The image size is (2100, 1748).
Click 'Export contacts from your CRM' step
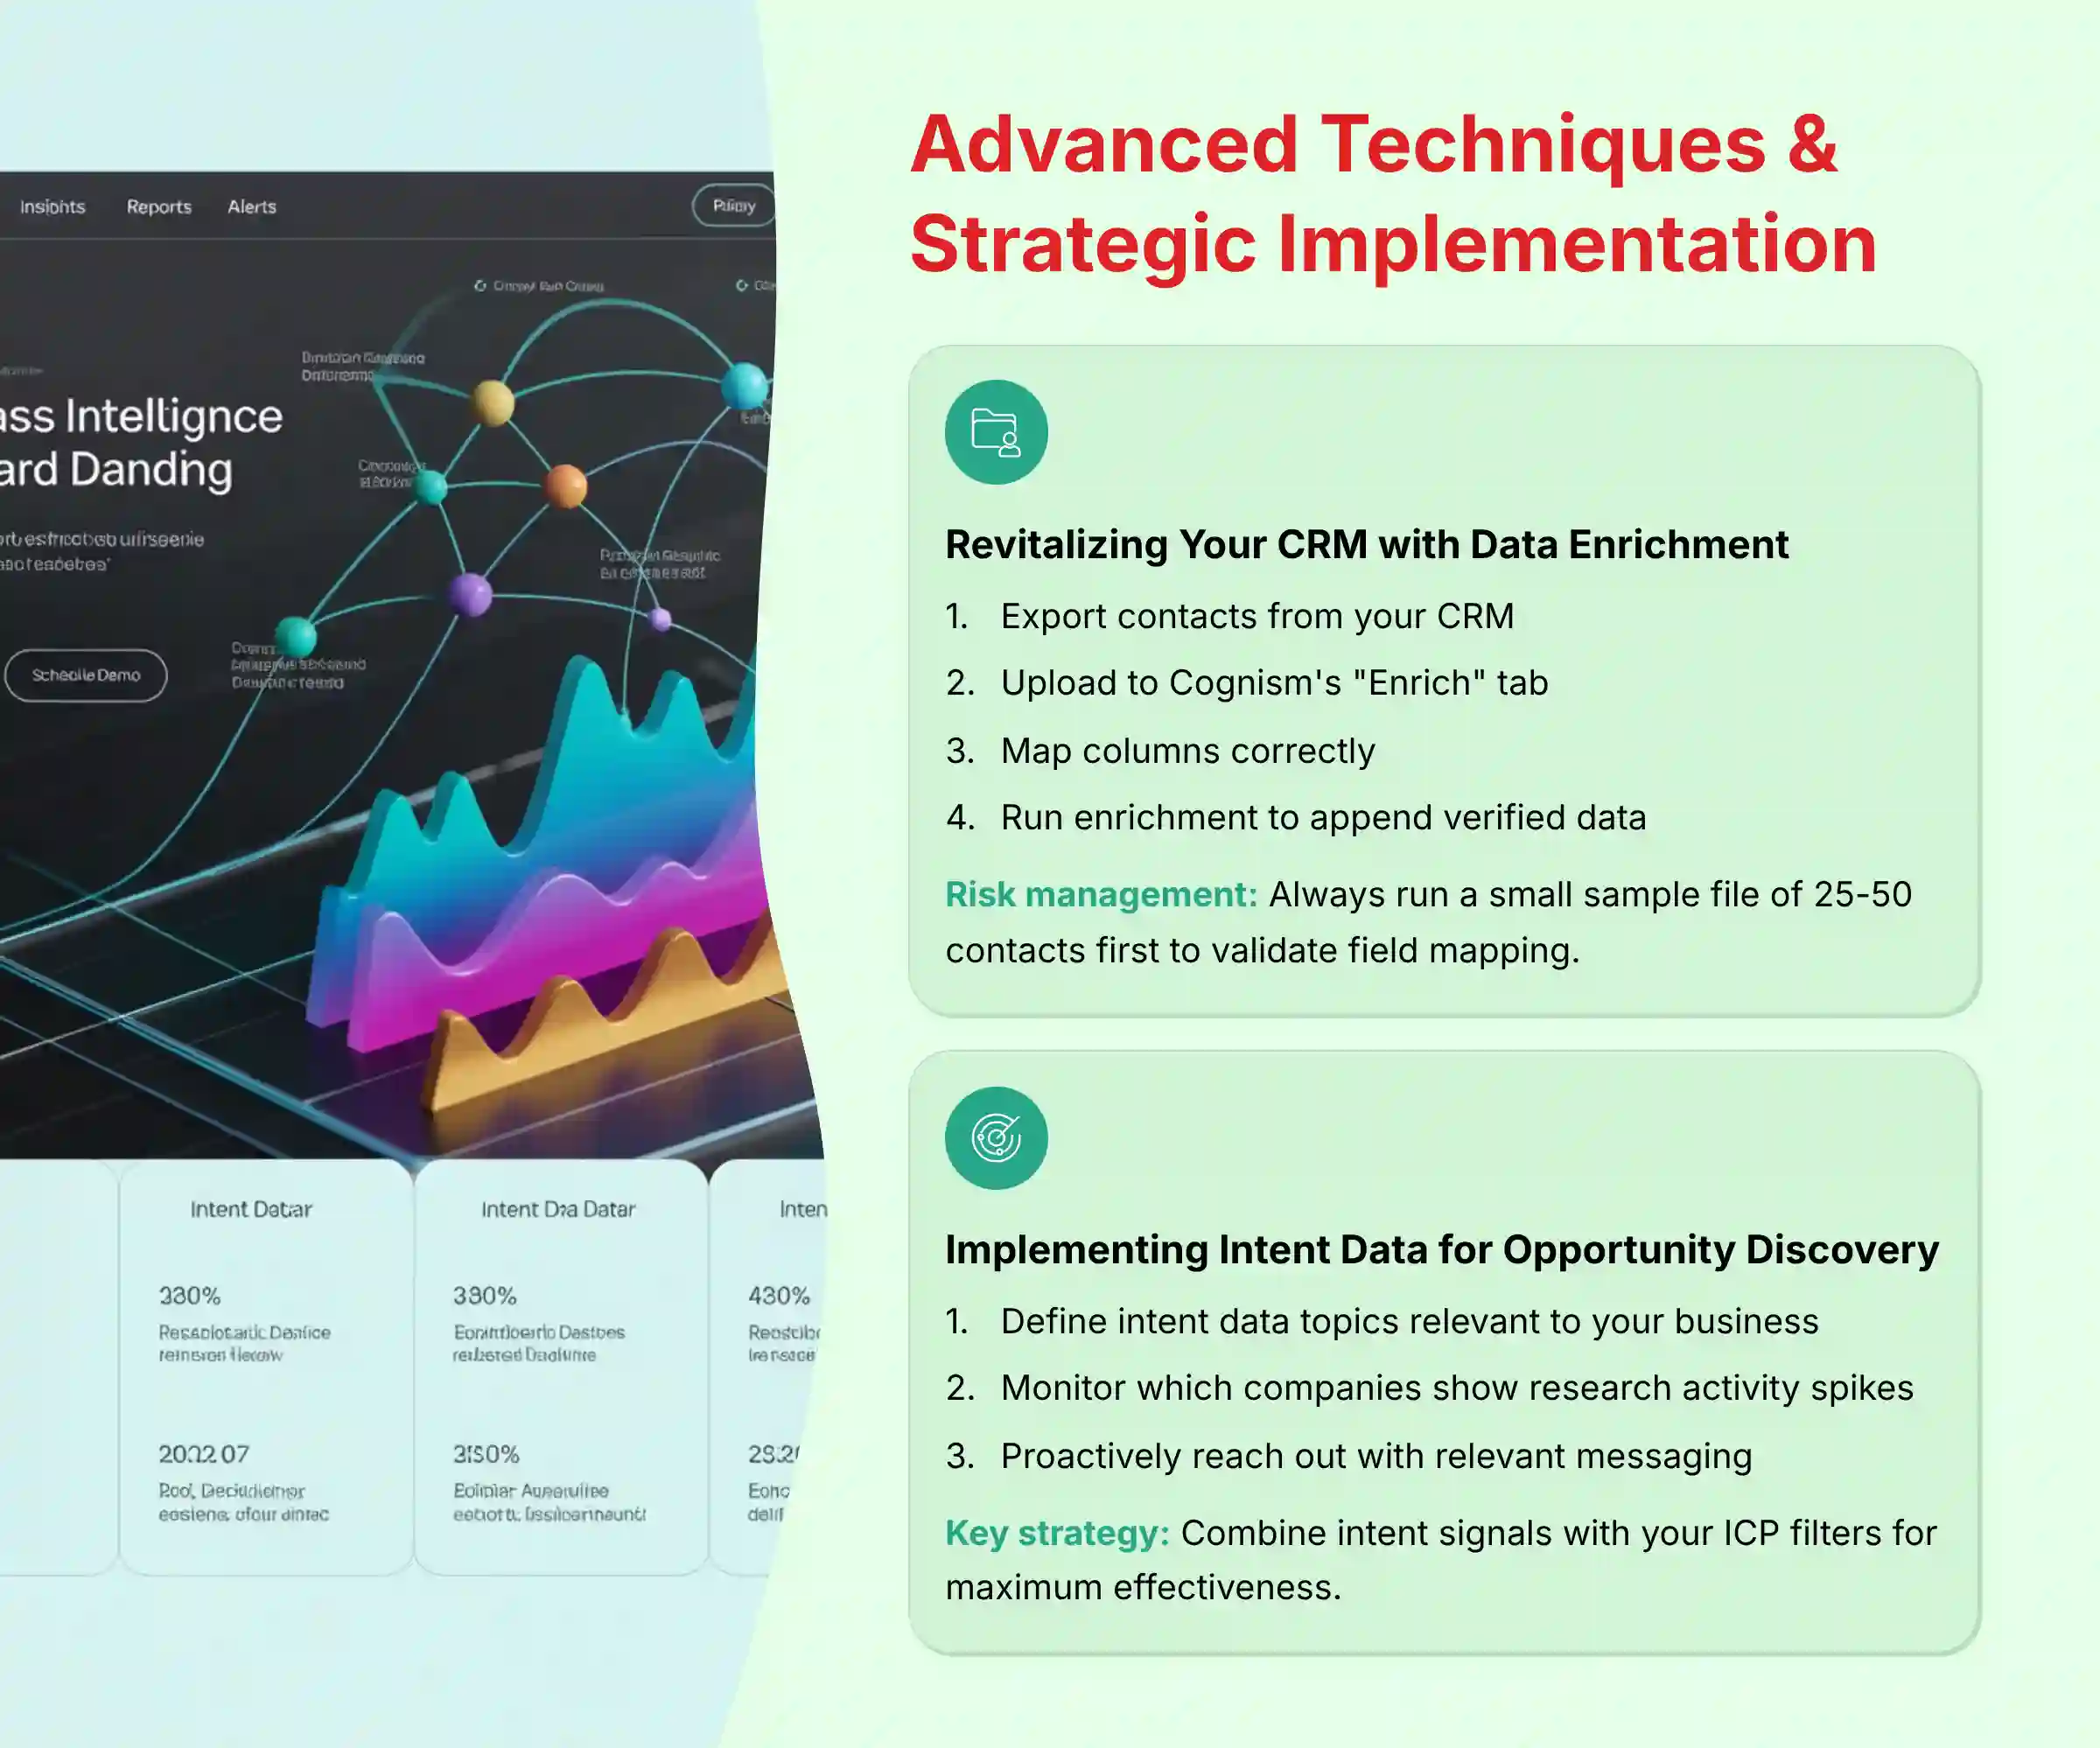pyautogui.click(x=1257, y=616)
